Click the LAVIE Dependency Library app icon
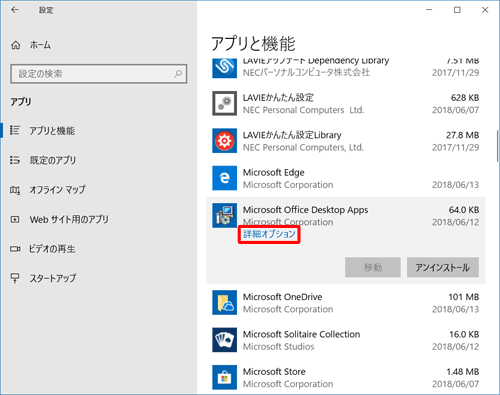Image resolution: width=500 pixels, height=395 pixels. (224, 68)
